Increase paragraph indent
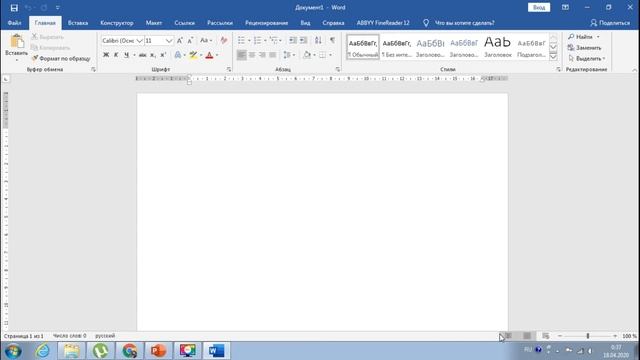Viewport: 640px width, 360px height. [x=304, y=40]
